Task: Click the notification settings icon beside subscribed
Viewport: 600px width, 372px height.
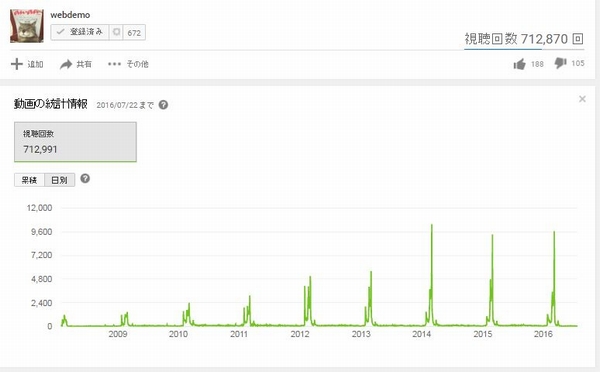Action: pos(116,32)
